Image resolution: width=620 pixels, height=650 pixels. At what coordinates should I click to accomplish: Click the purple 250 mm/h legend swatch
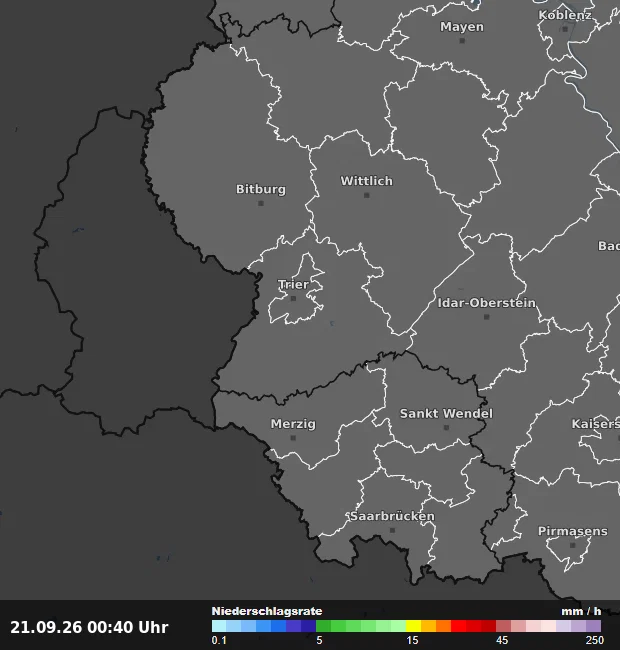click(593, 626)
